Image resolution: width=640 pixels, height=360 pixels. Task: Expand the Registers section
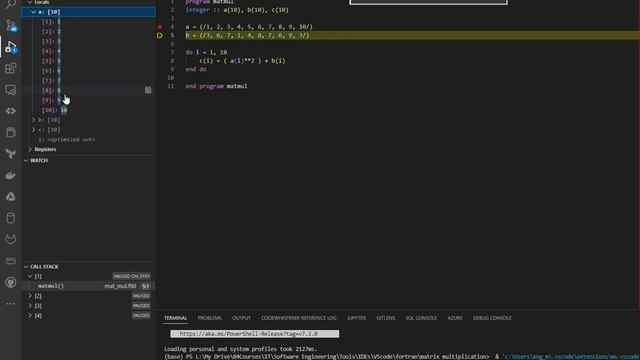pyautogui.click(x=30, y=149)
